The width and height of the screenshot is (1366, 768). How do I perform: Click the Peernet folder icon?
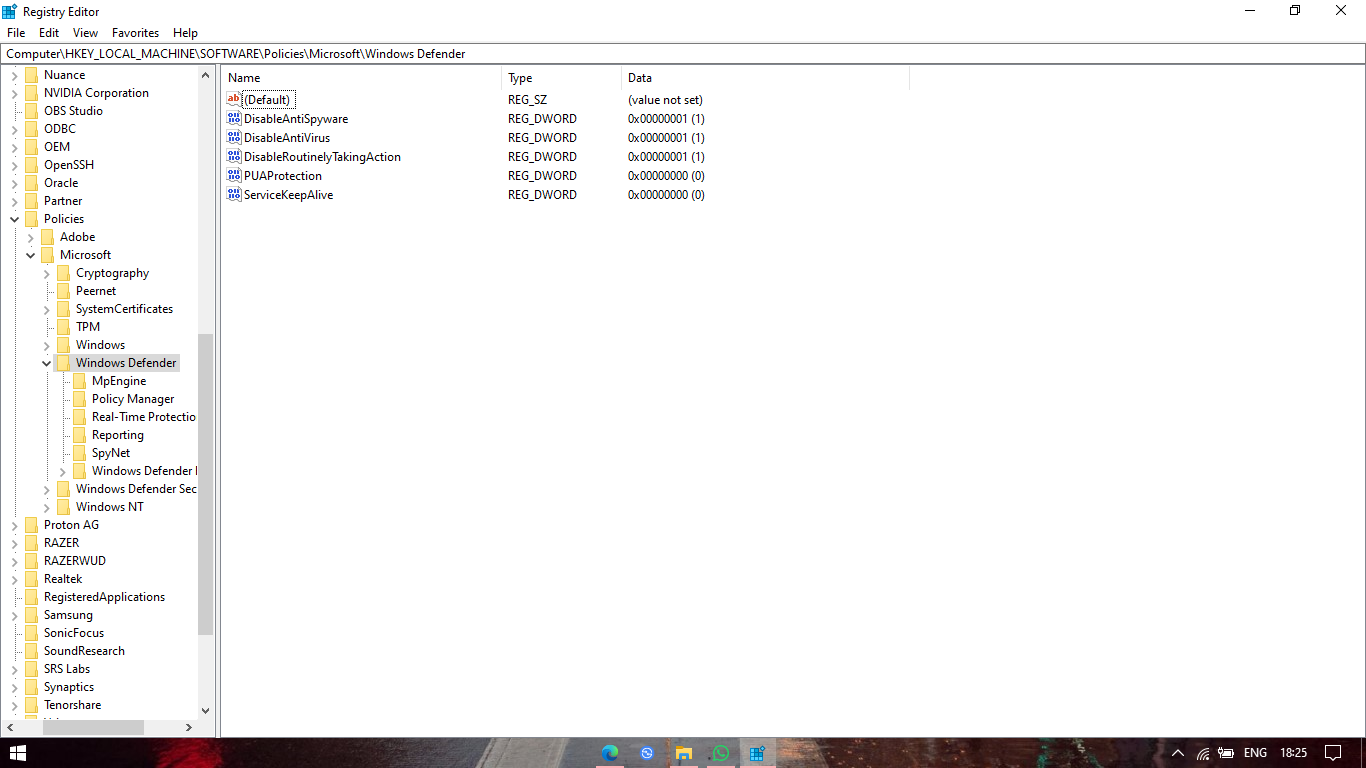tap(63, 291)
